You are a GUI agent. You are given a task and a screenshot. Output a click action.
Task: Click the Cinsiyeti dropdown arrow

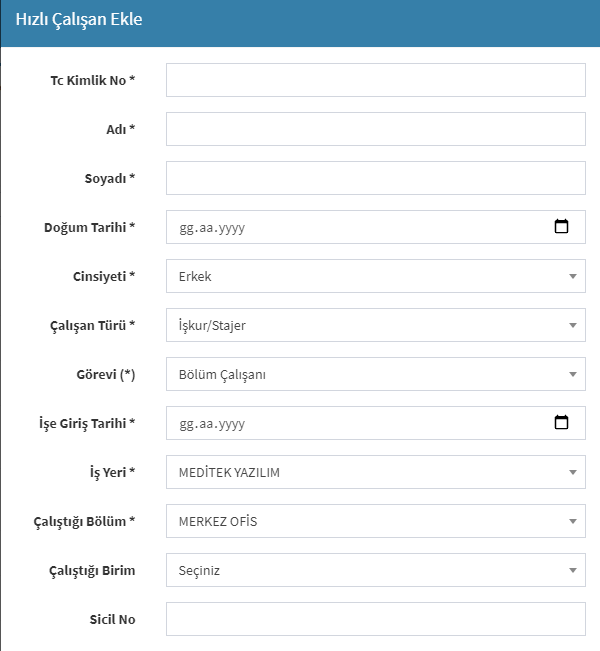[x=573, y=277]
